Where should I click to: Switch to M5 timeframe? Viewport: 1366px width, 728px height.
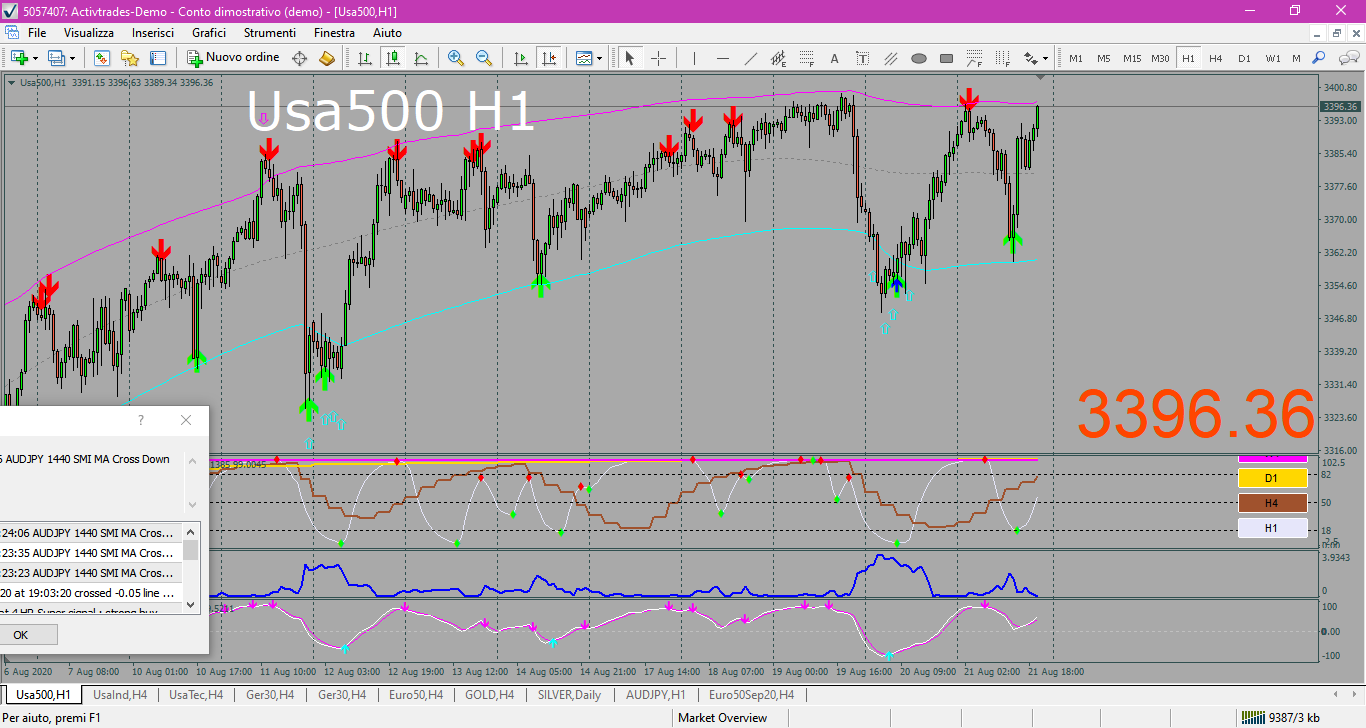(x=1104, y=58)
